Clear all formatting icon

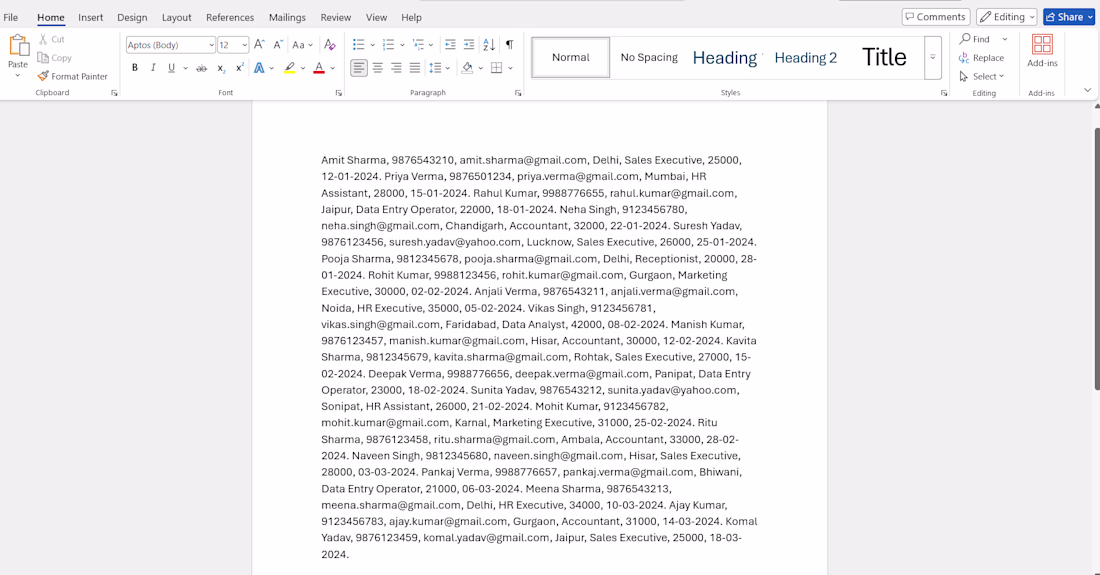(329, 45)
